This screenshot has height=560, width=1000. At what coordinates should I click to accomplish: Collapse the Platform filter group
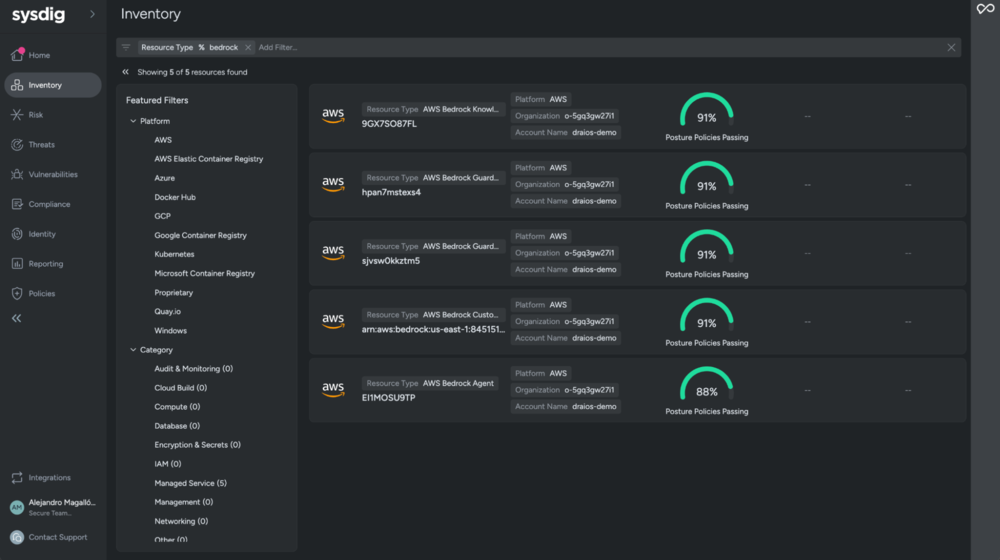(x=133, y=121)
